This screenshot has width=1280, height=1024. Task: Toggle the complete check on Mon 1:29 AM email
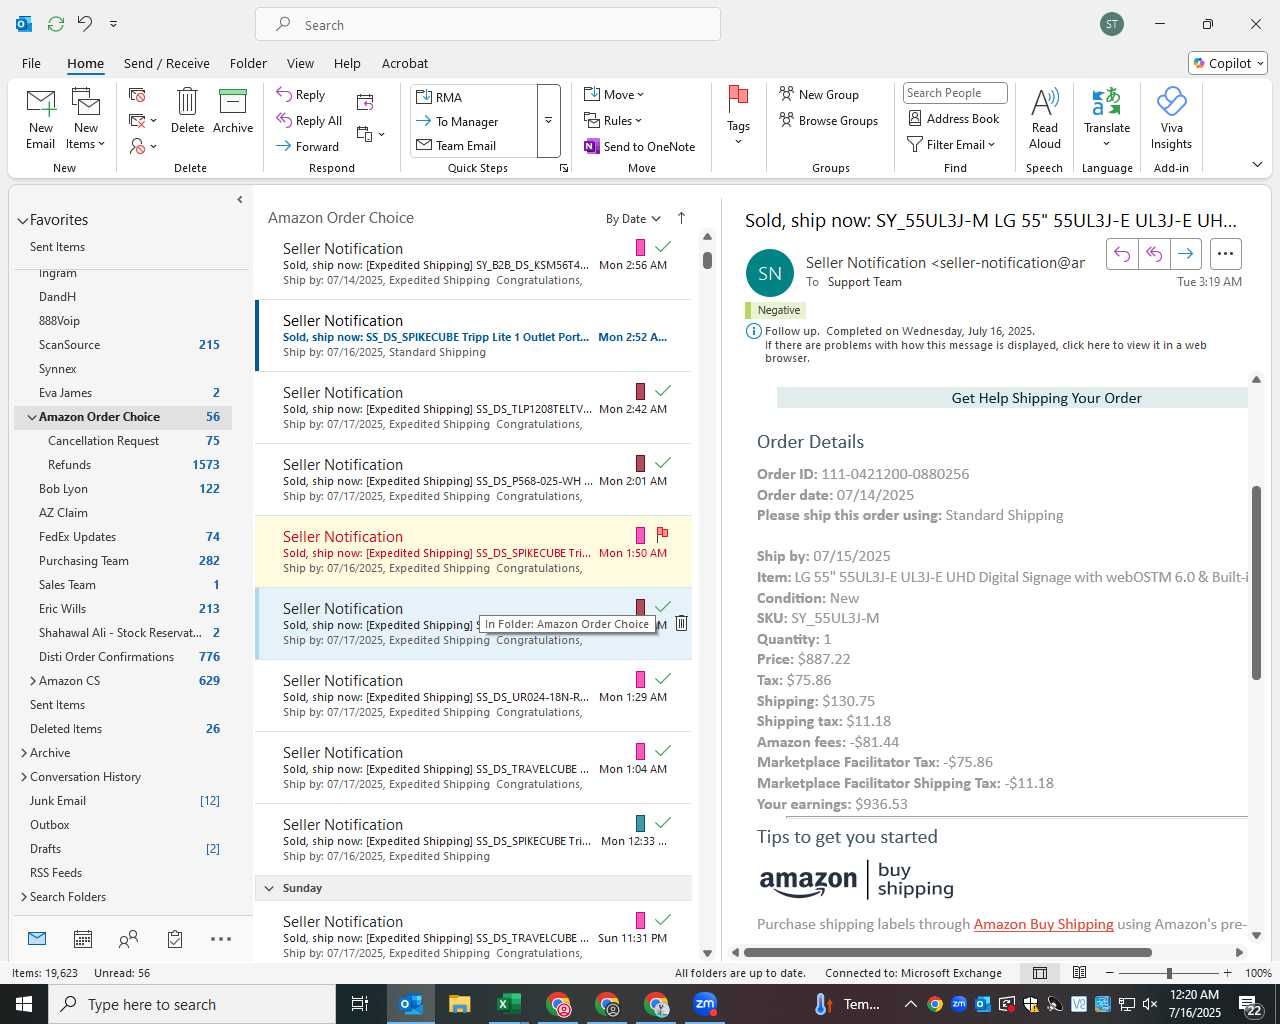coord(662,678)
